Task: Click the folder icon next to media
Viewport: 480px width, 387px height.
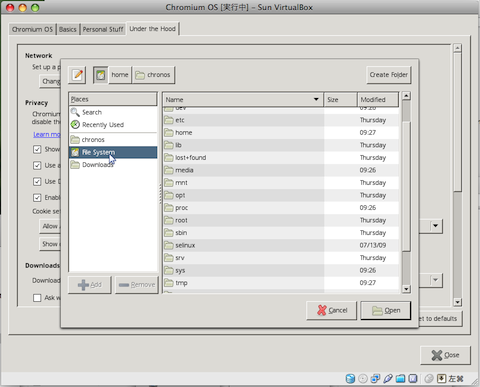Action: [169, 170]
